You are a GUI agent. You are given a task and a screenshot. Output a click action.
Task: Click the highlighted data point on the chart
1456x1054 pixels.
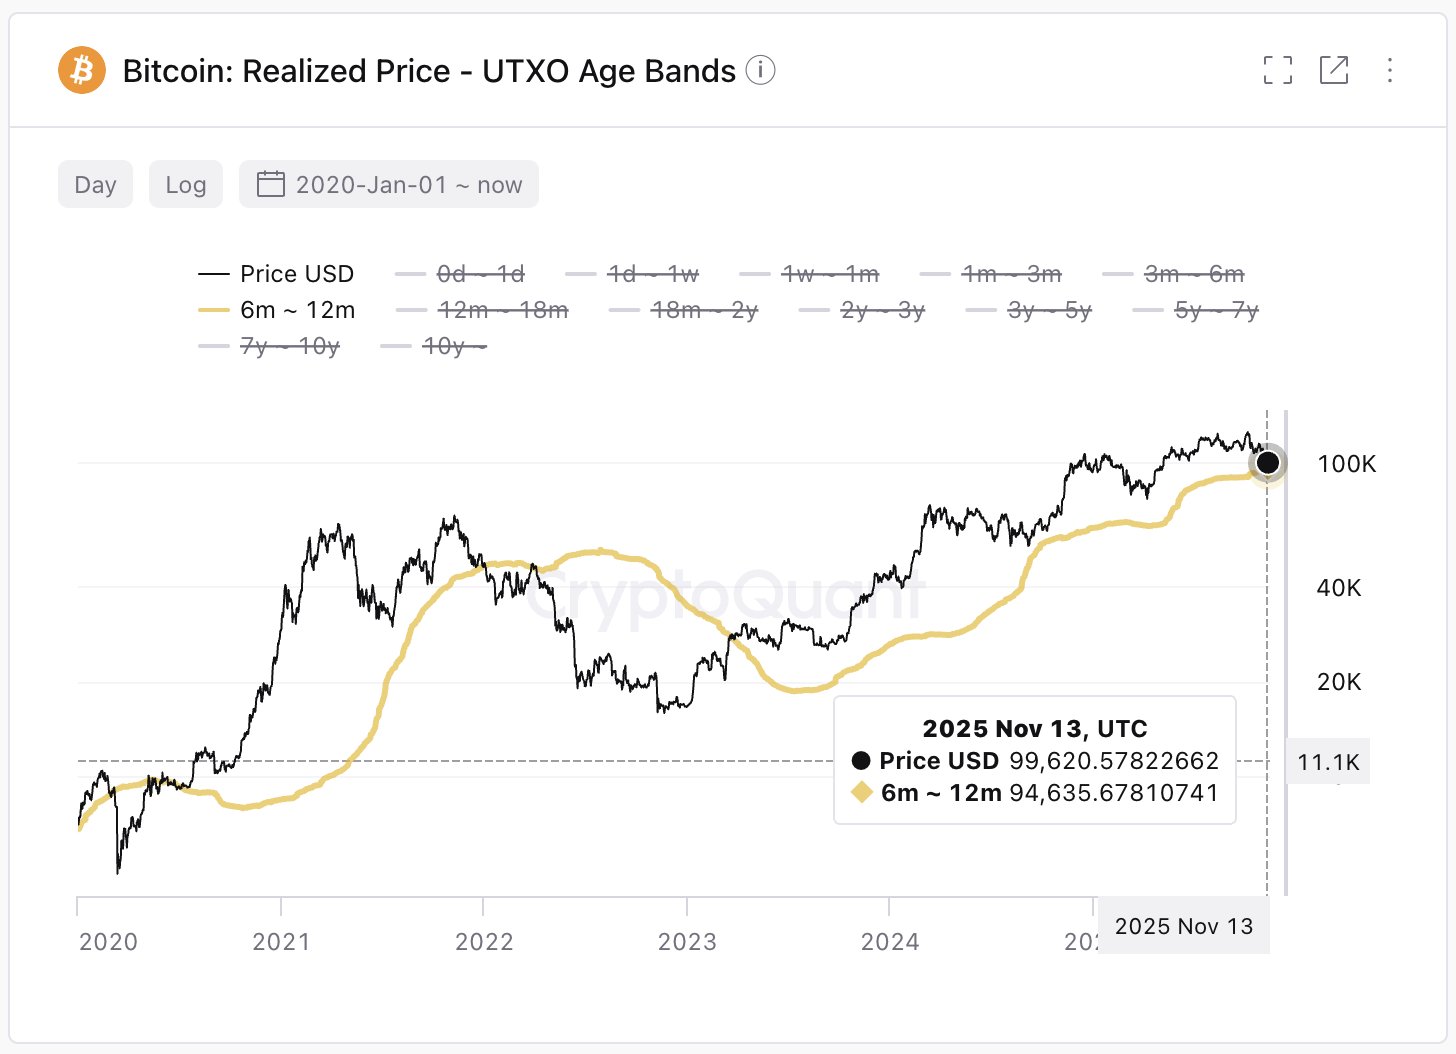pos(1268,462)
